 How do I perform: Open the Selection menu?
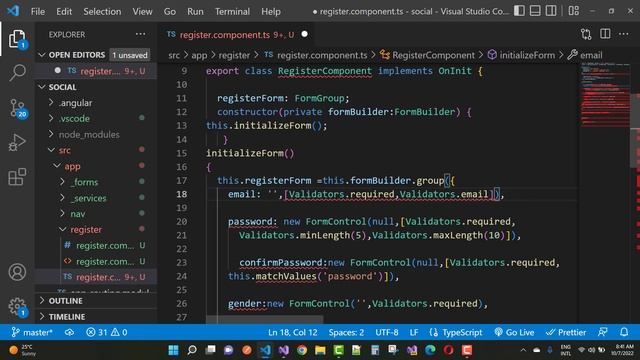click(x=102, y=11)
